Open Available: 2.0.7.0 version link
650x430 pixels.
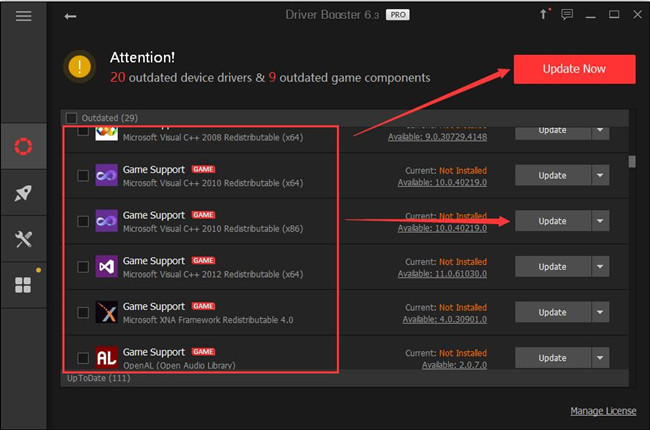click(454, 365)
